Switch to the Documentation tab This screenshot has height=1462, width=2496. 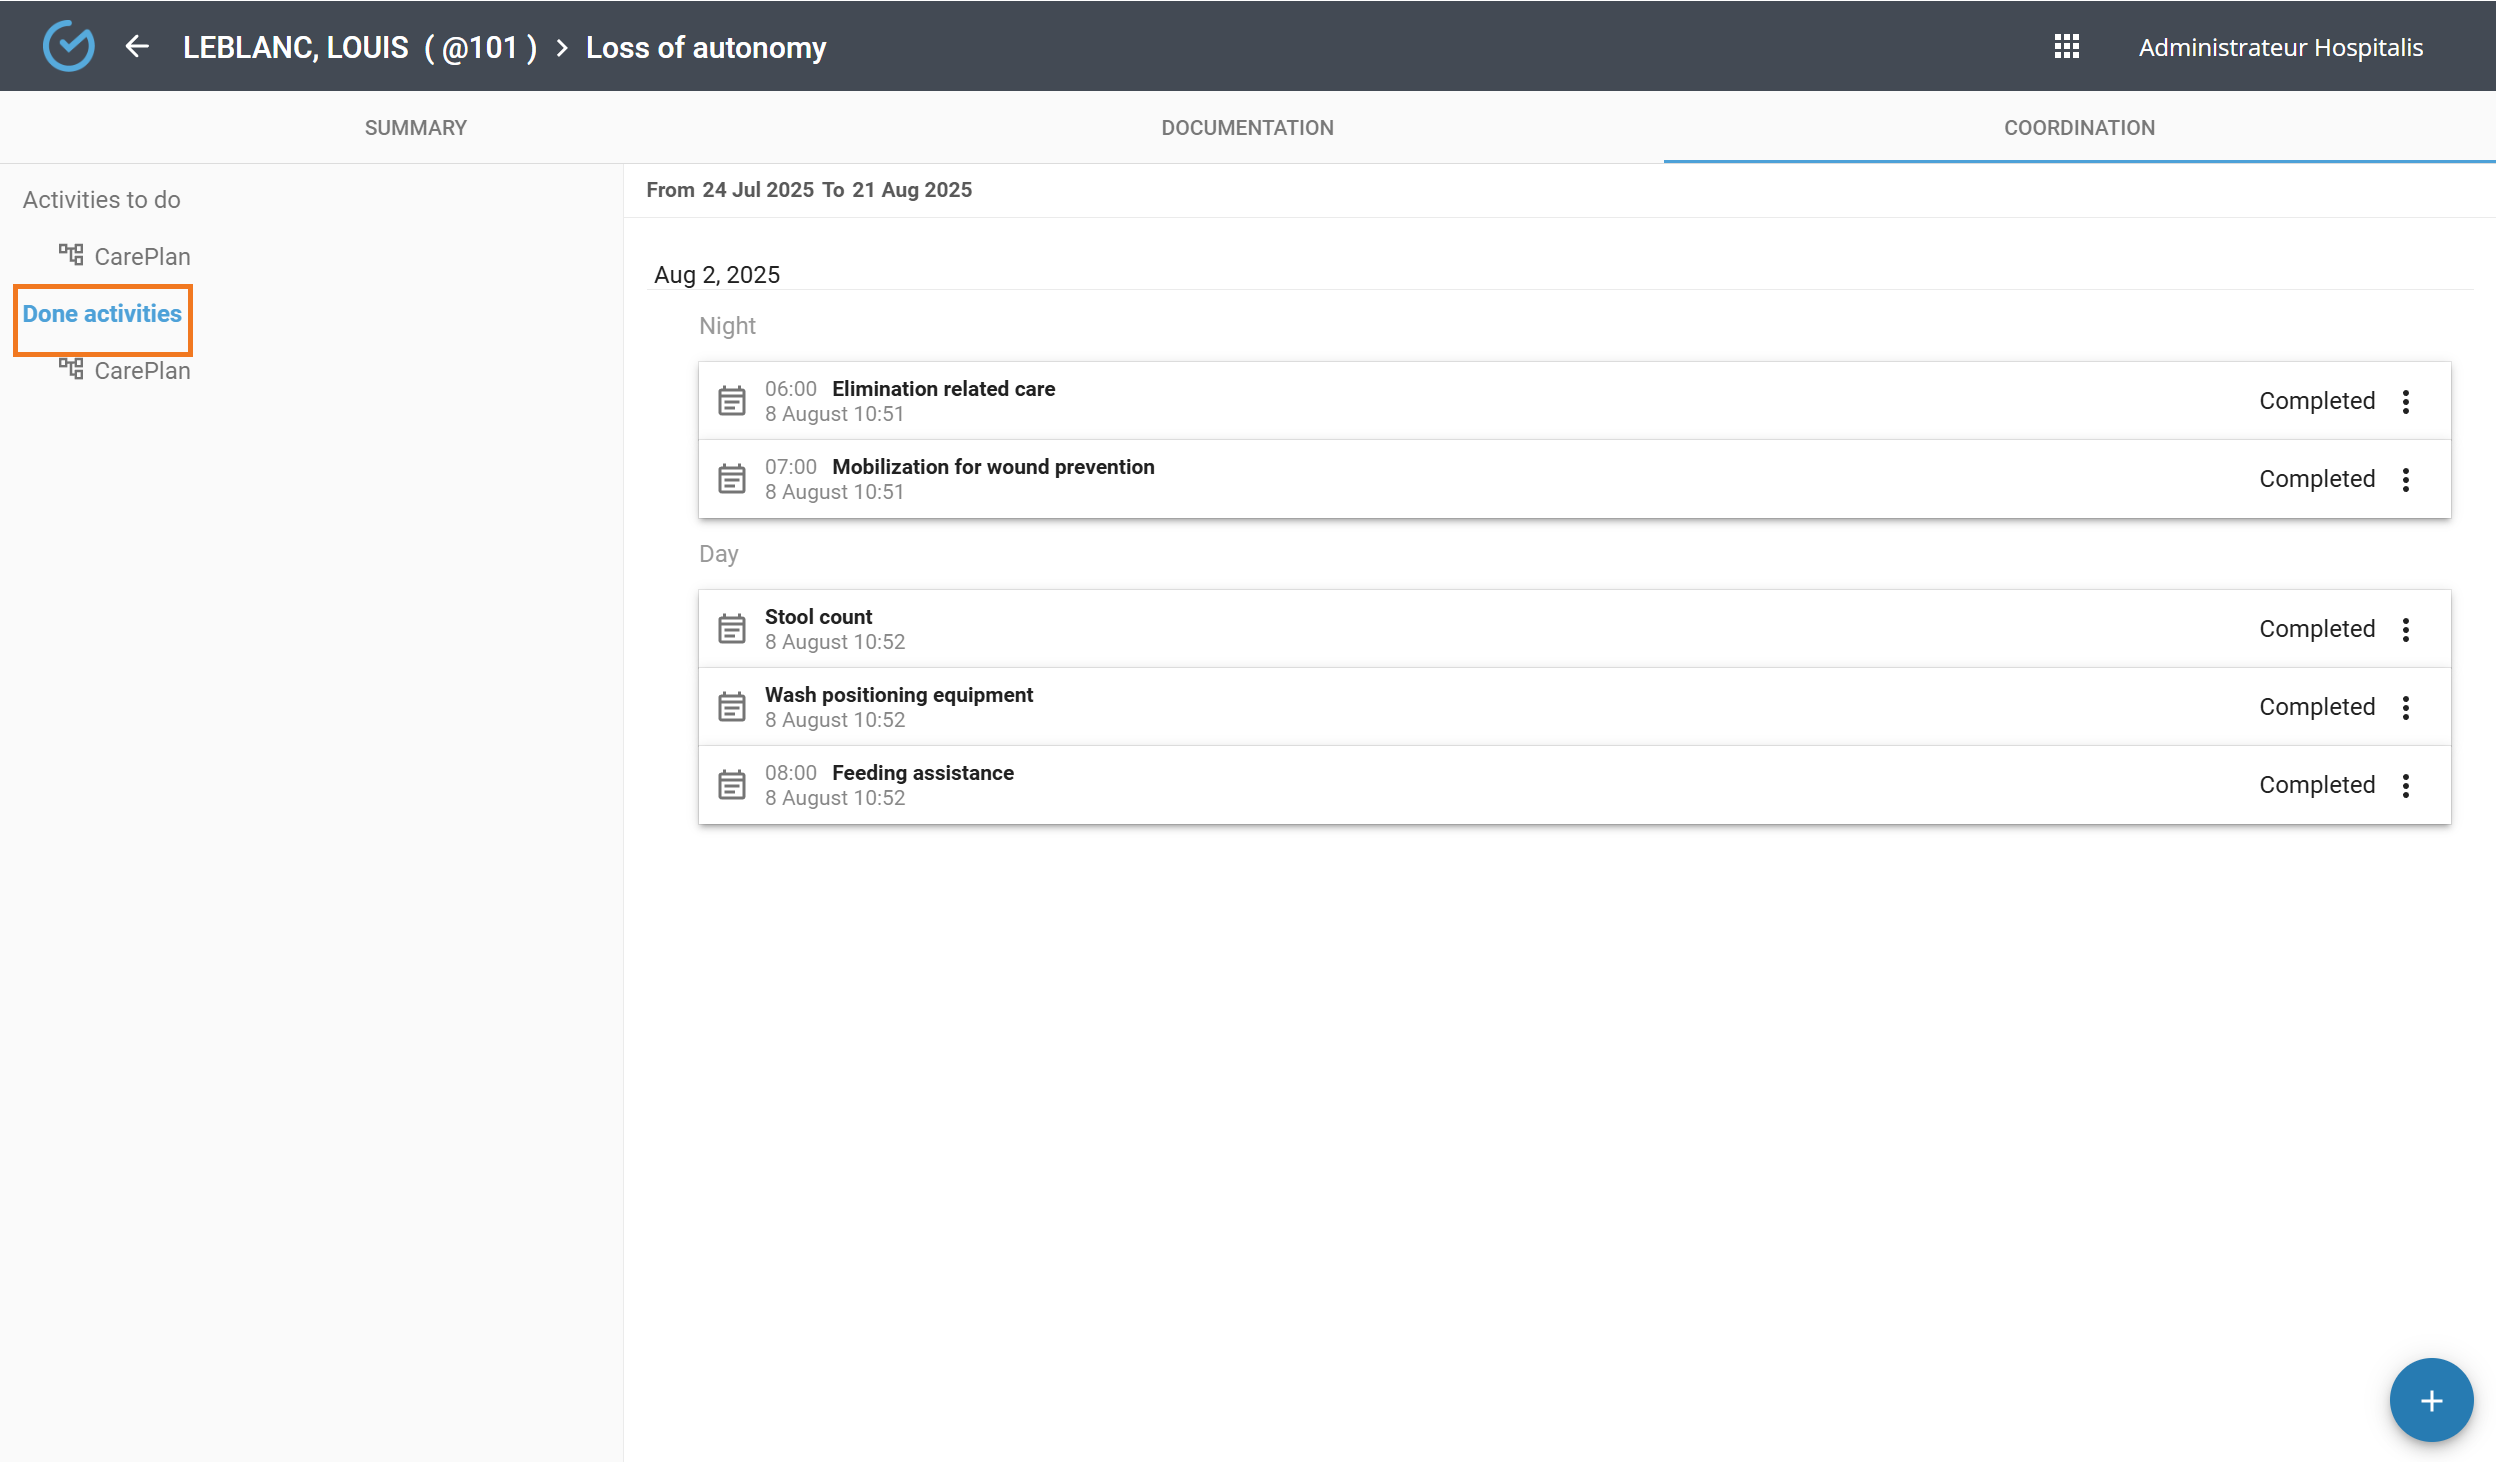pos(1247,128)
